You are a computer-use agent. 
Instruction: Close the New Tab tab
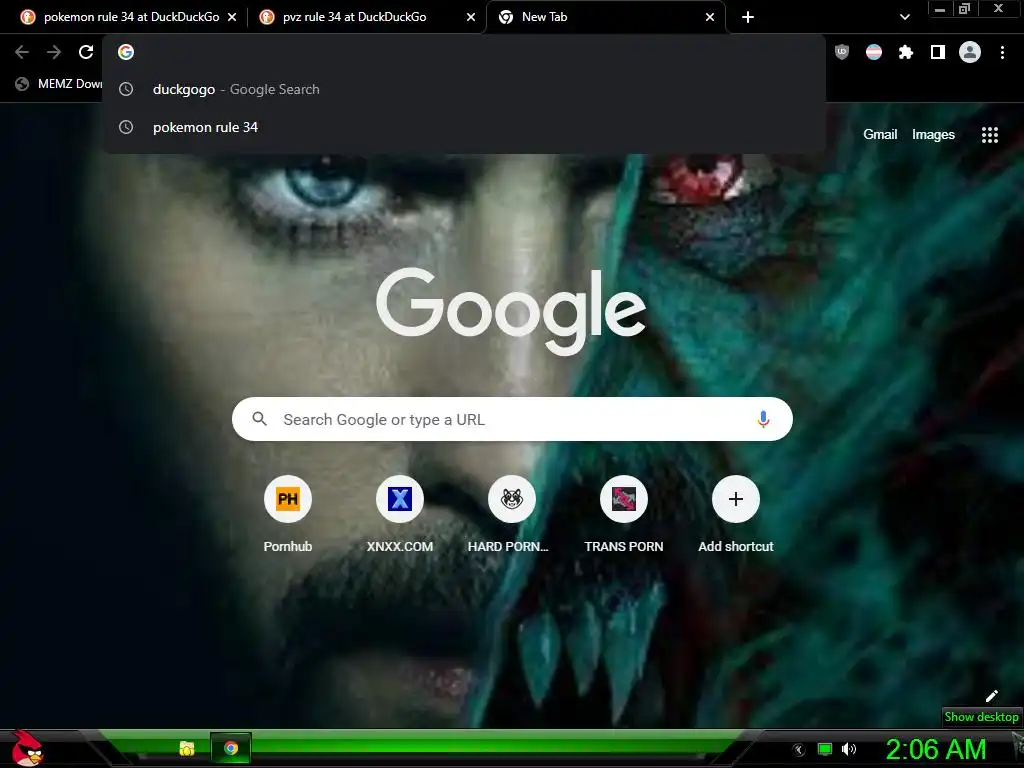pyautogui.click(x=710, y=17)
